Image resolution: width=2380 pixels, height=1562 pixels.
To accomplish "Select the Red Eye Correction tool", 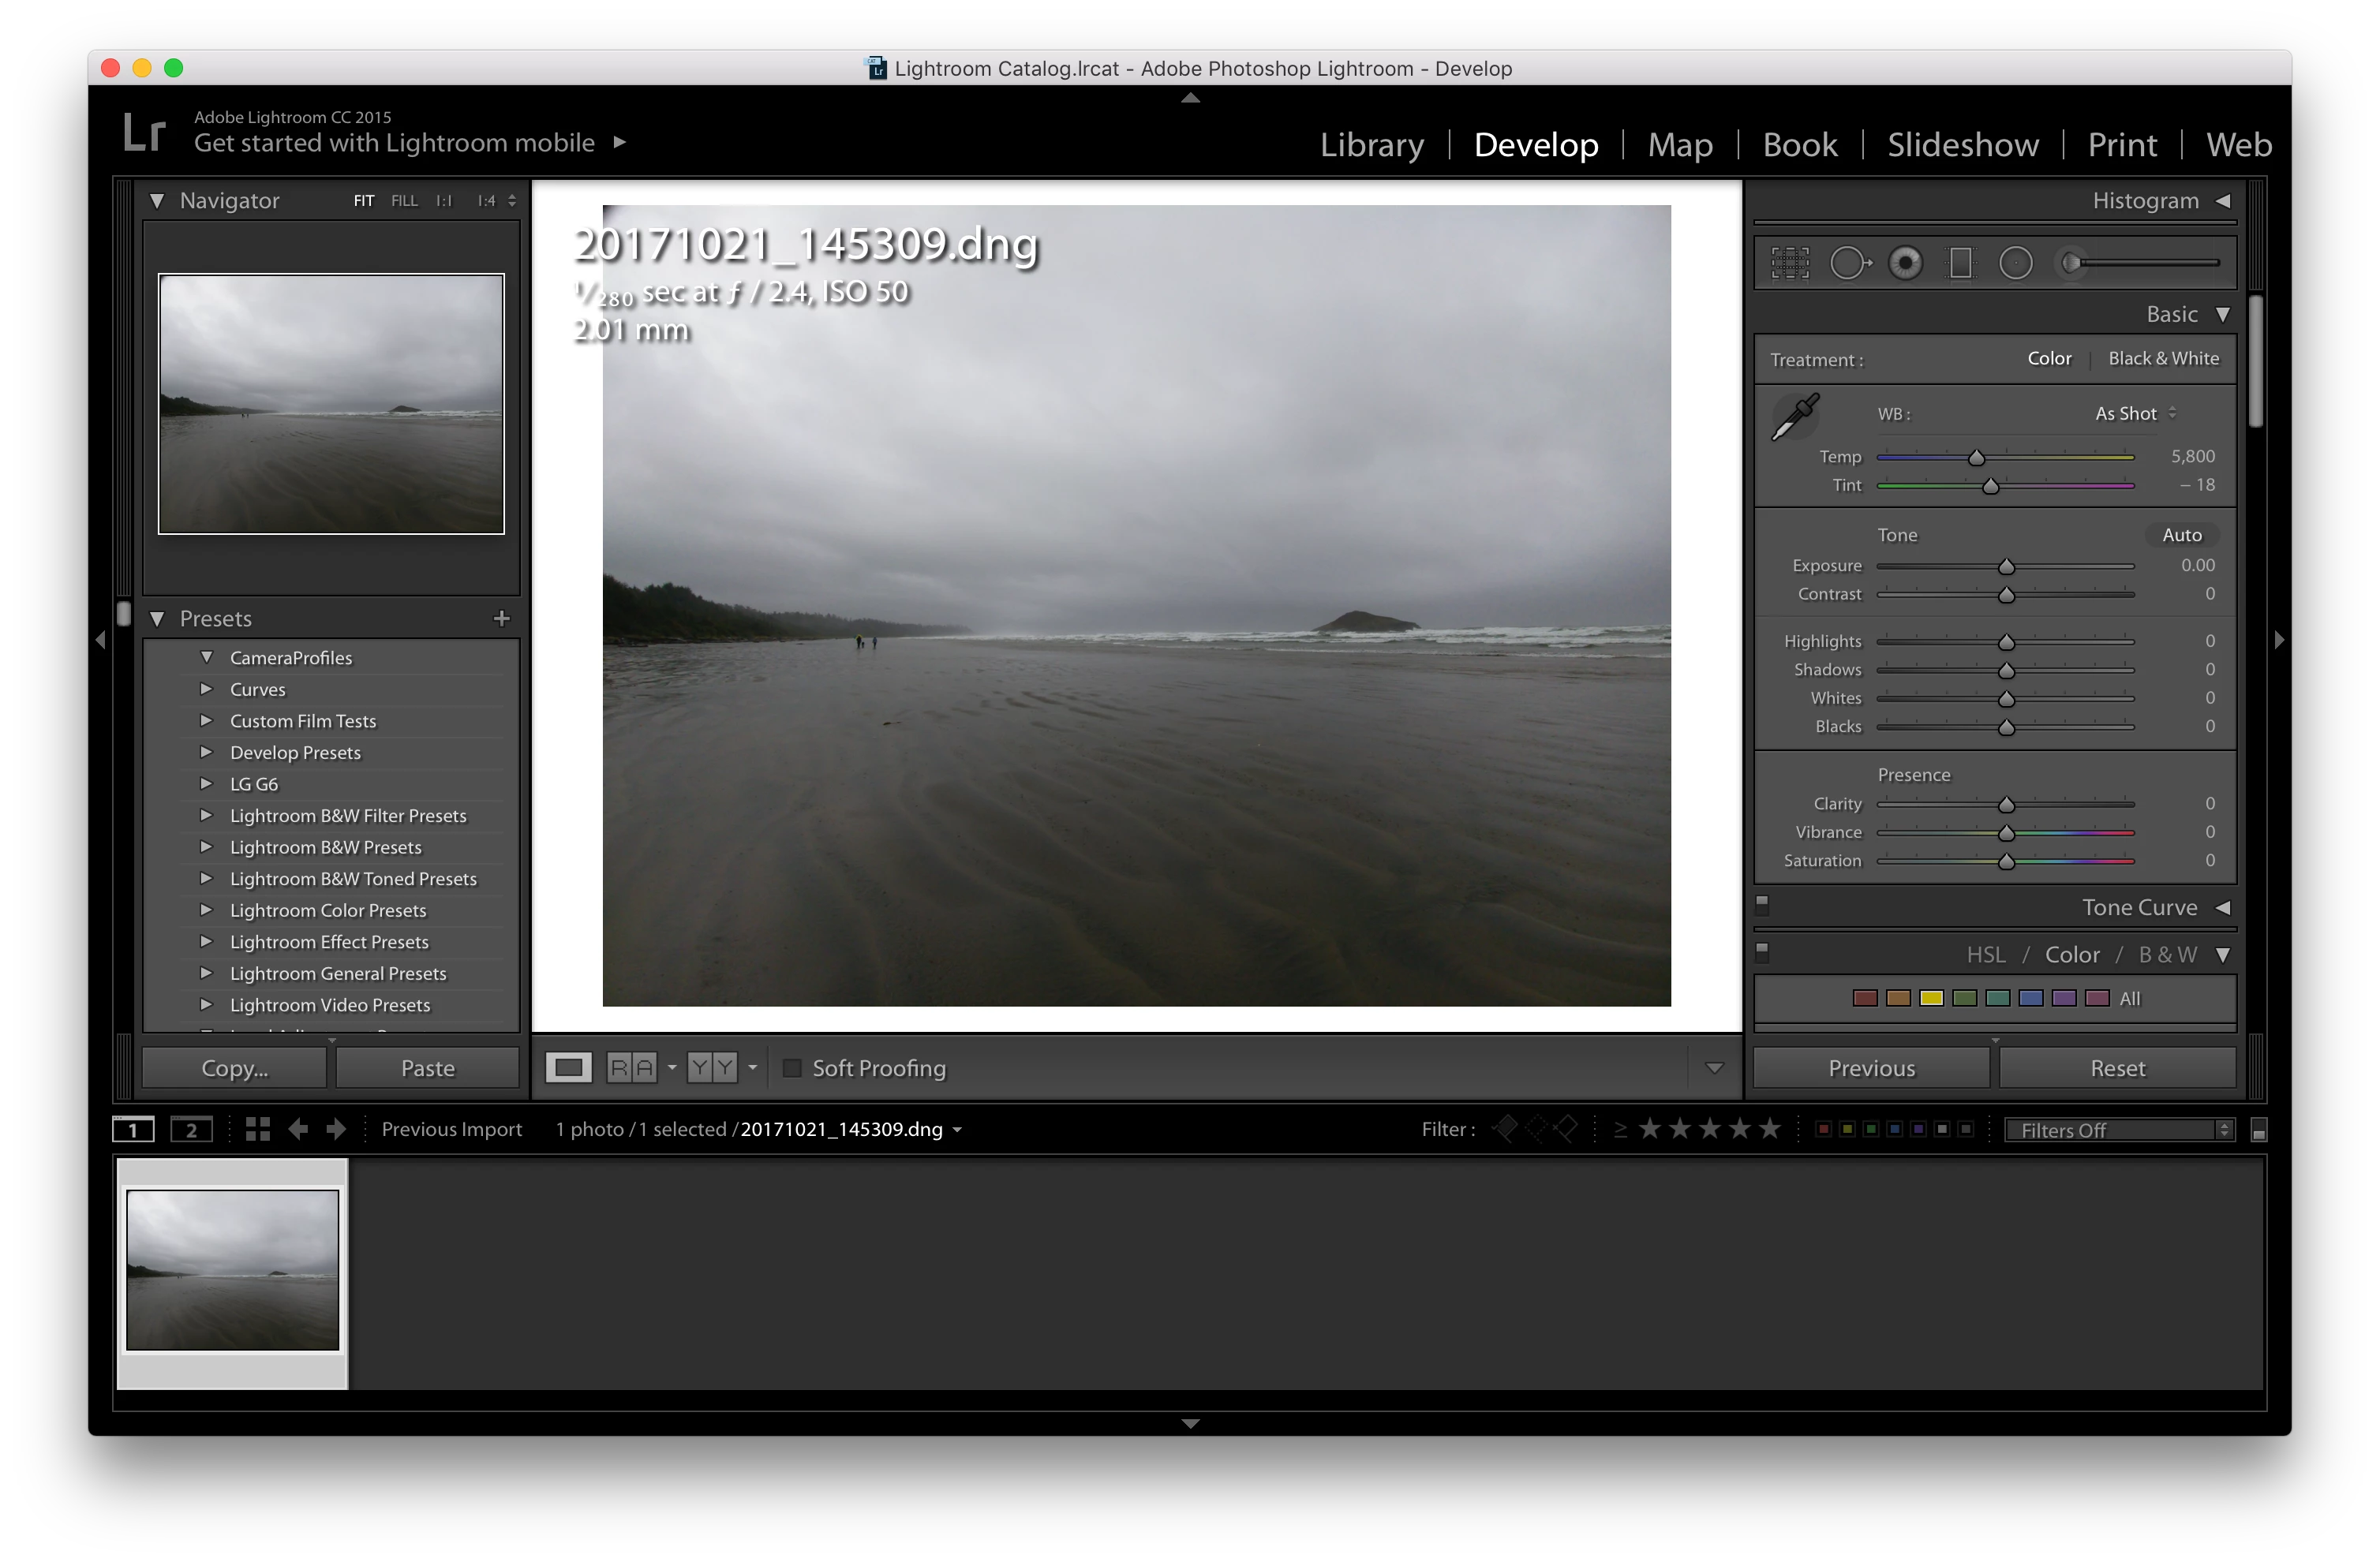I will 1905,263.
